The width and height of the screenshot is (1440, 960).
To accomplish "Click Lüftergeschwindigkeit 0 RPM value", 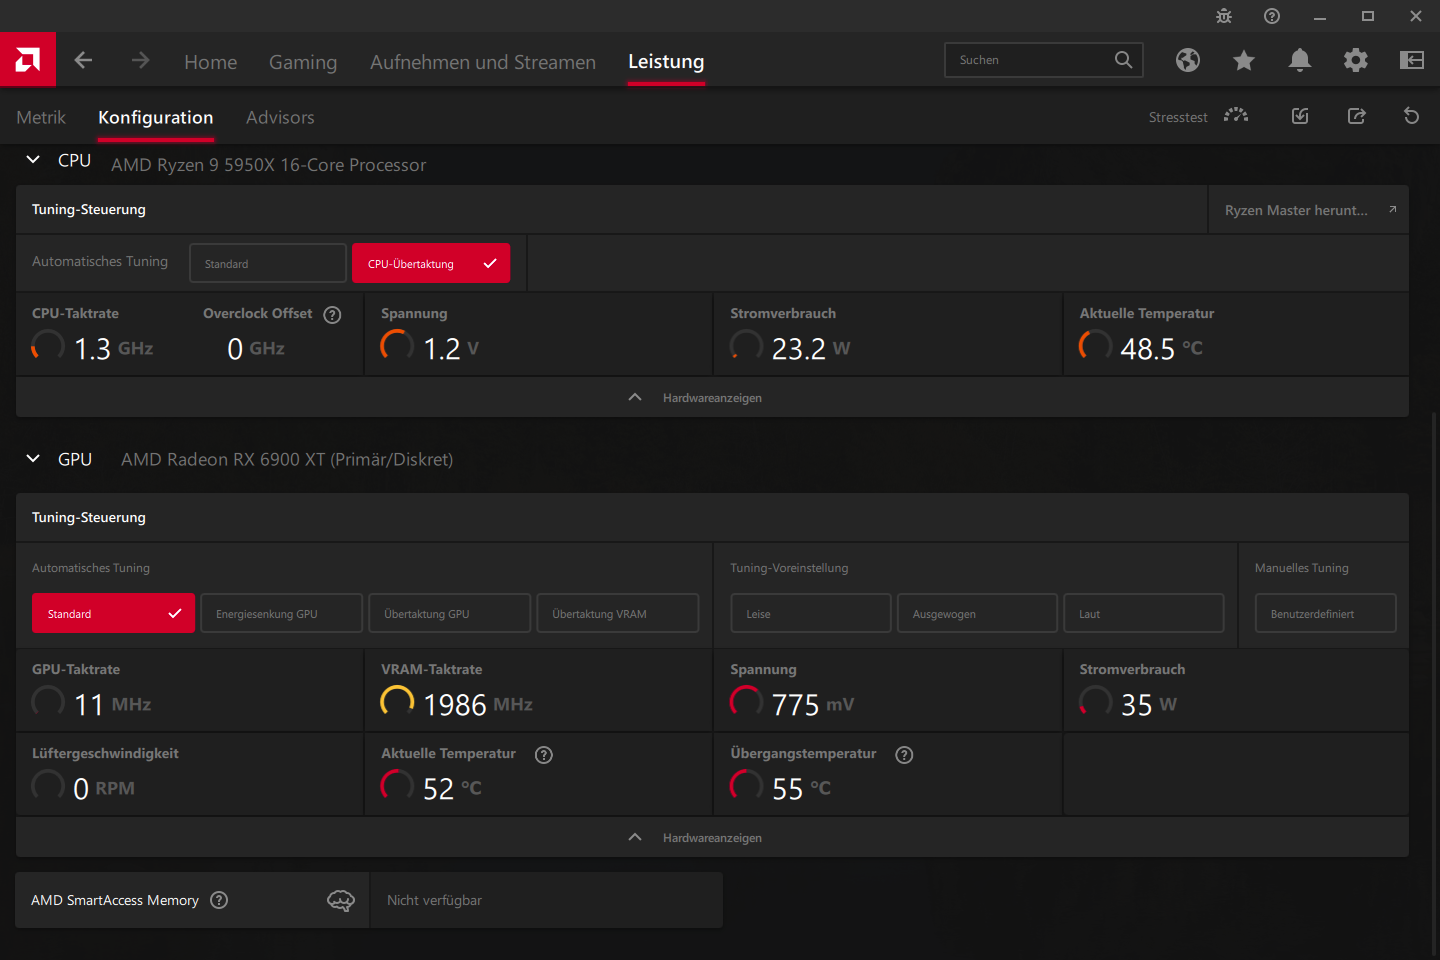I will [104, 788].
